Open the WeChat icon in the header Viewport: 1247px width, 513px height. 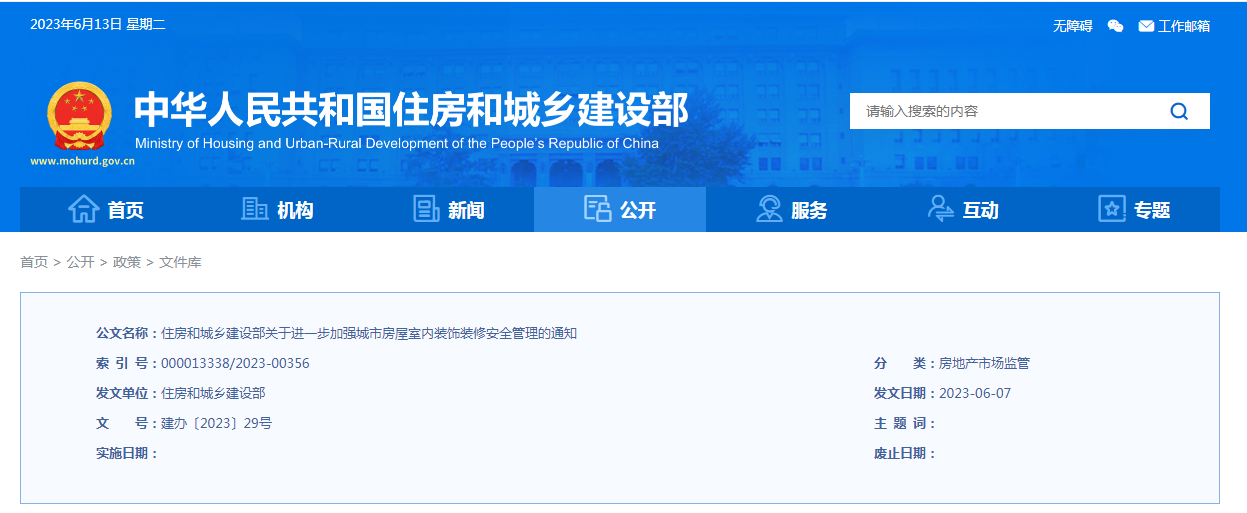pyautogui.click(x=1116, y=26)
